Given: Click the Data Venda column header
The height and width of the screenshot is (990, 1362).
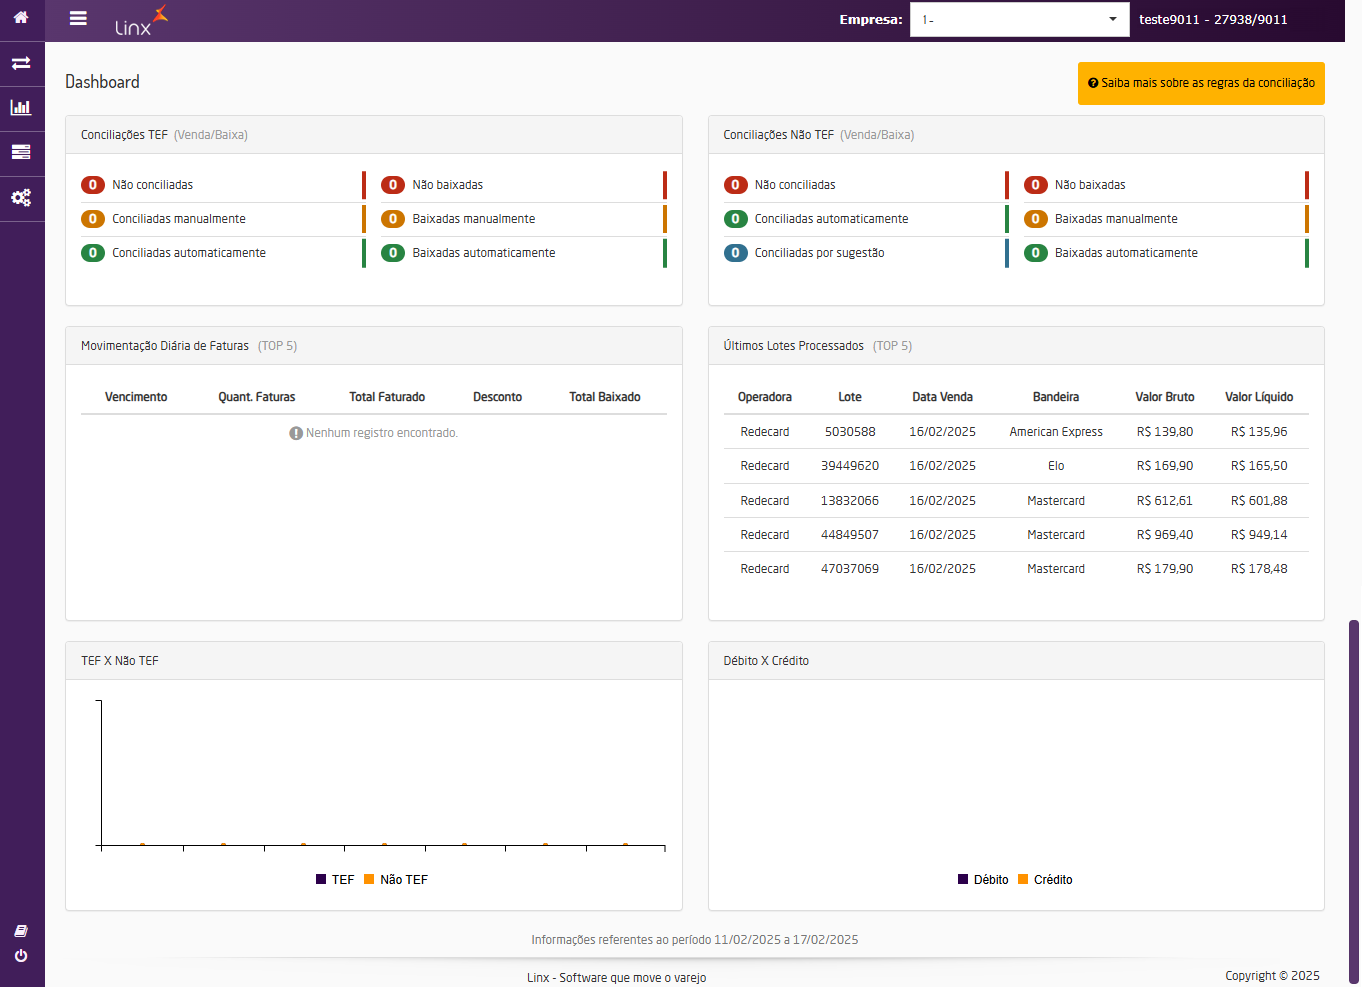Looking at the screenshot, I should coord(942,397).
